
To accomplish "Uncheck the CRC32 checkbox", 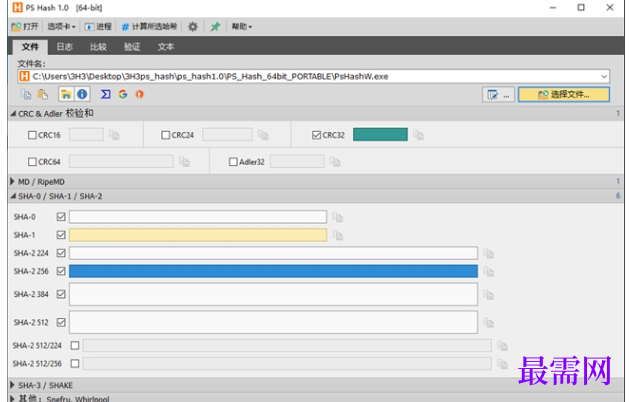I will click(x=317, y=135).
